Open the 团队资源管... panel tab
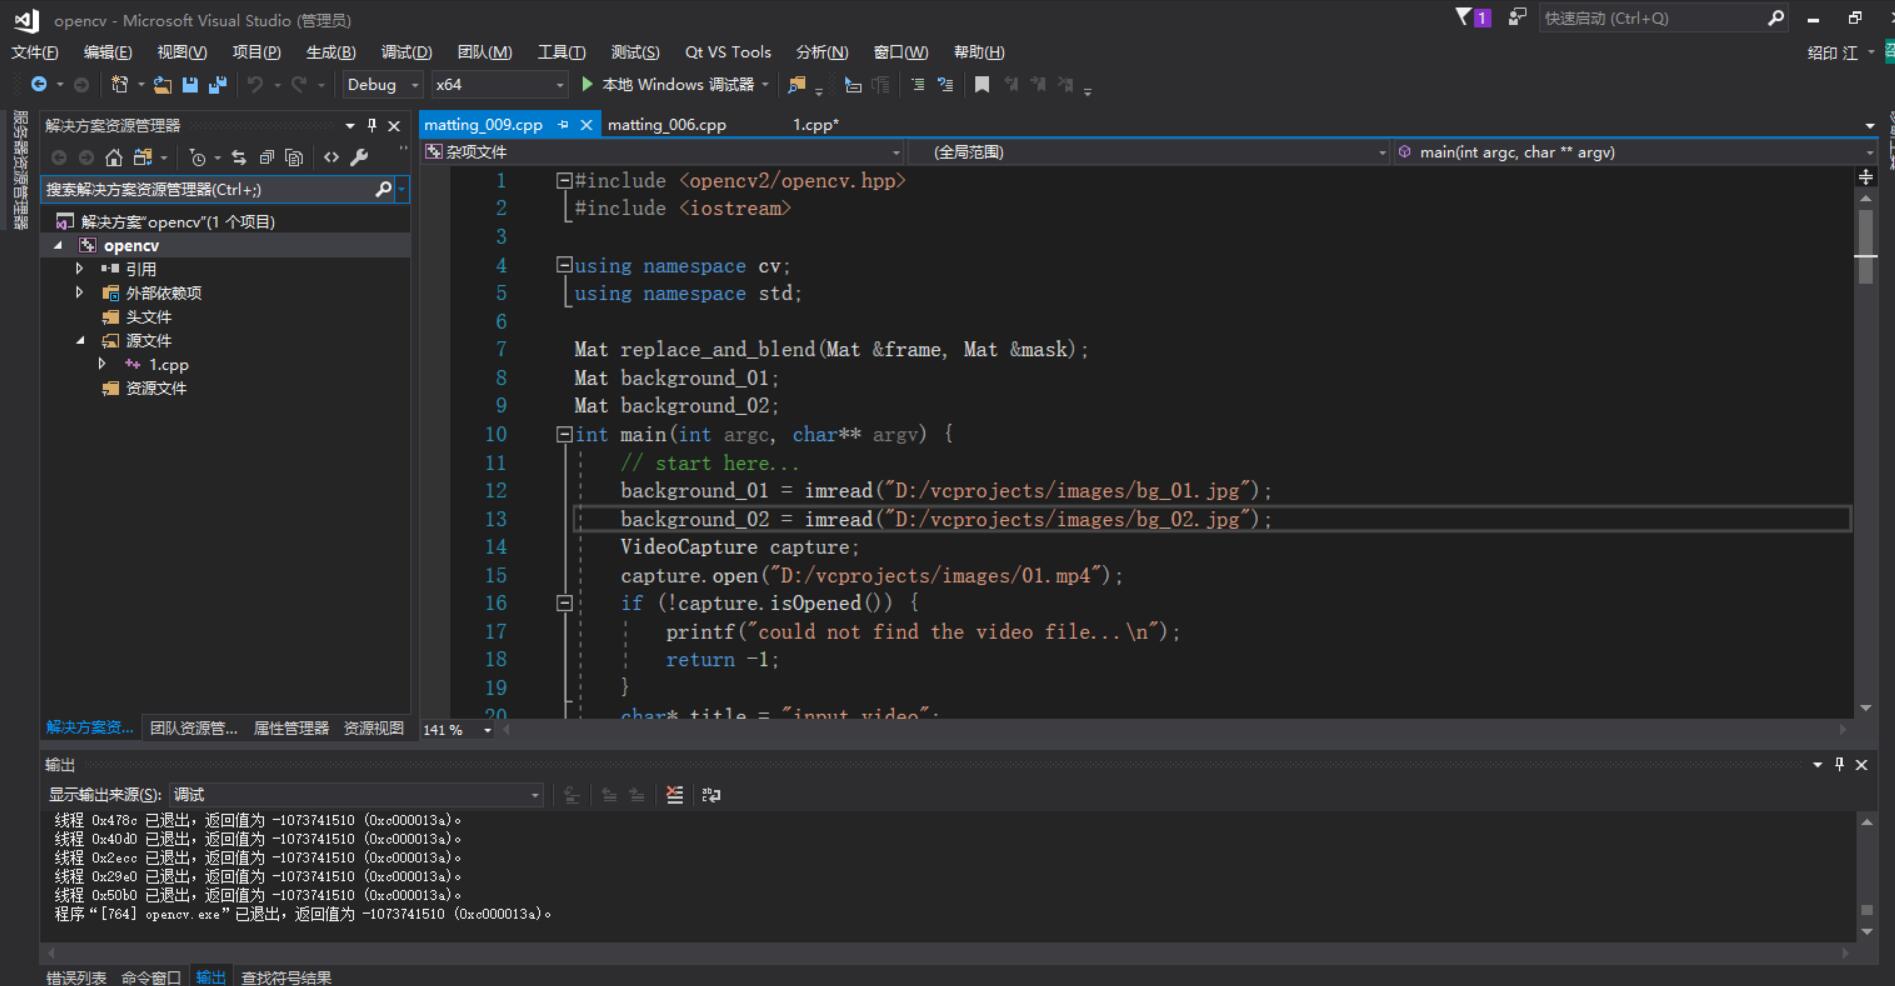Viewport: 1895px width, 986px height. [194, 728]
